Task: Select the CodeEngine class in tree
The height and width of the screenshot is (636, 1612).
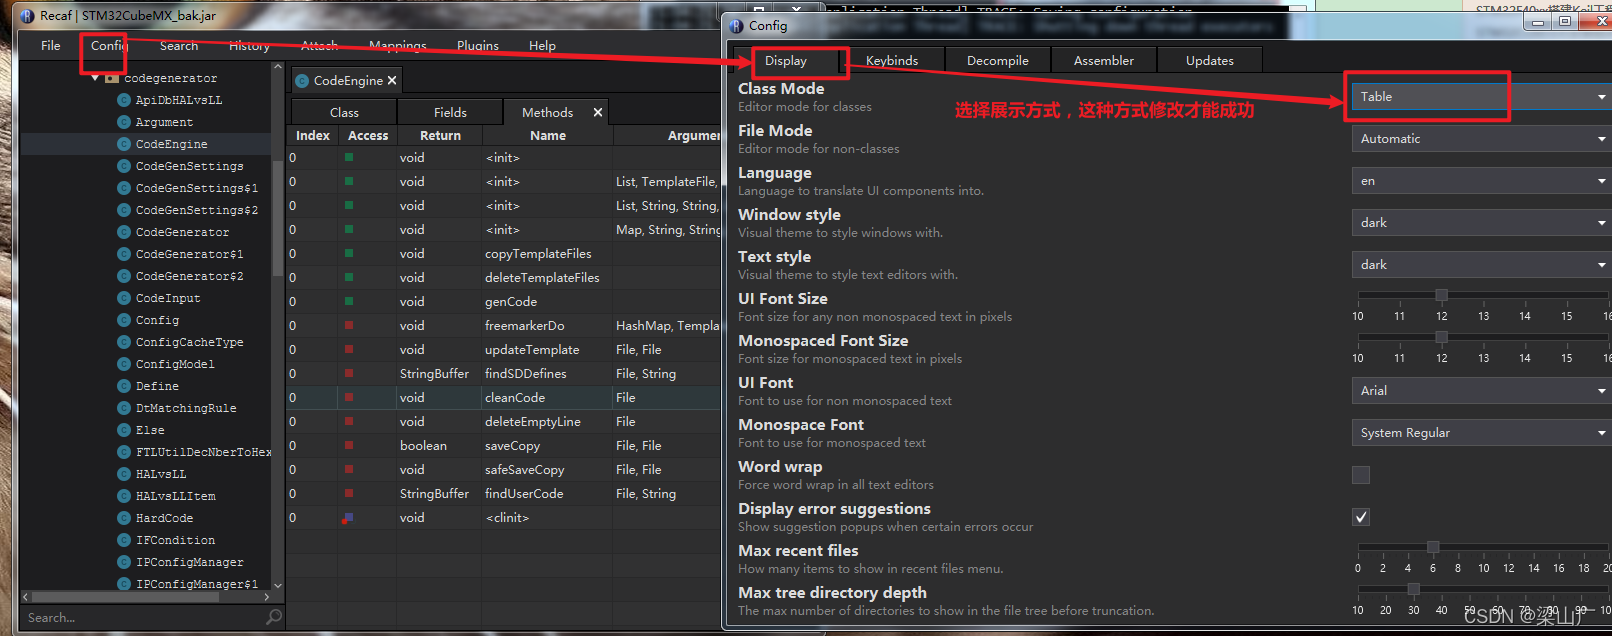Action: 171,144
